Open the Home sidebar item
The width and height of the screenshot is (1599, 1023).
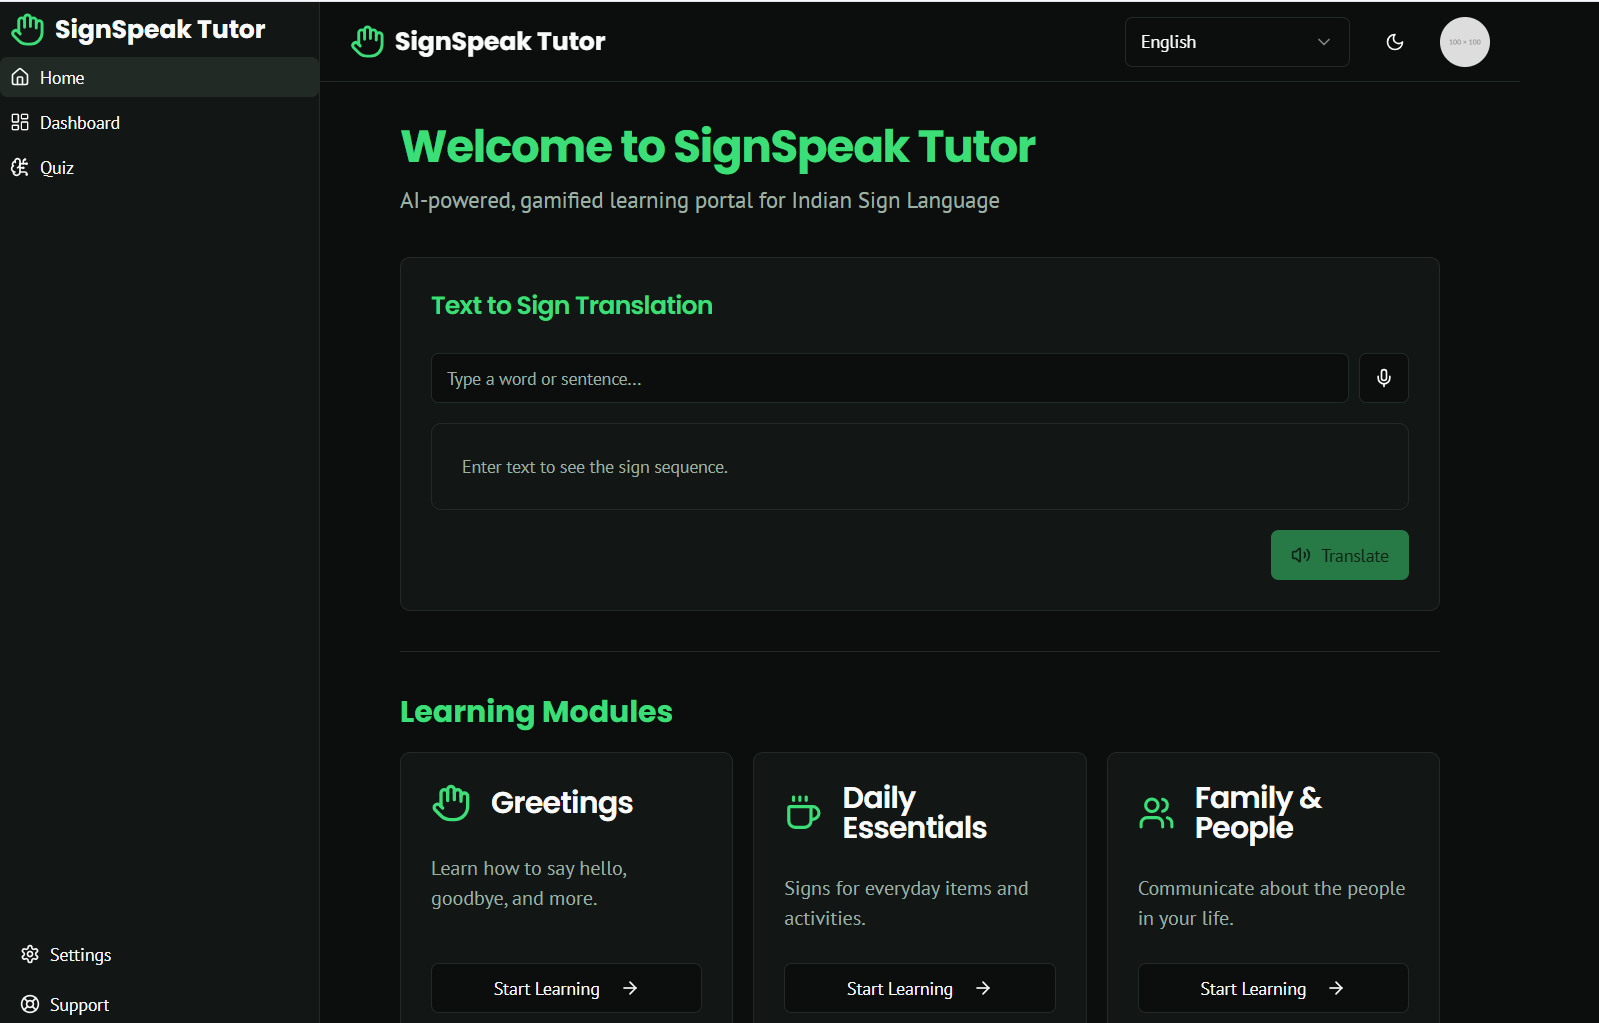159,77
